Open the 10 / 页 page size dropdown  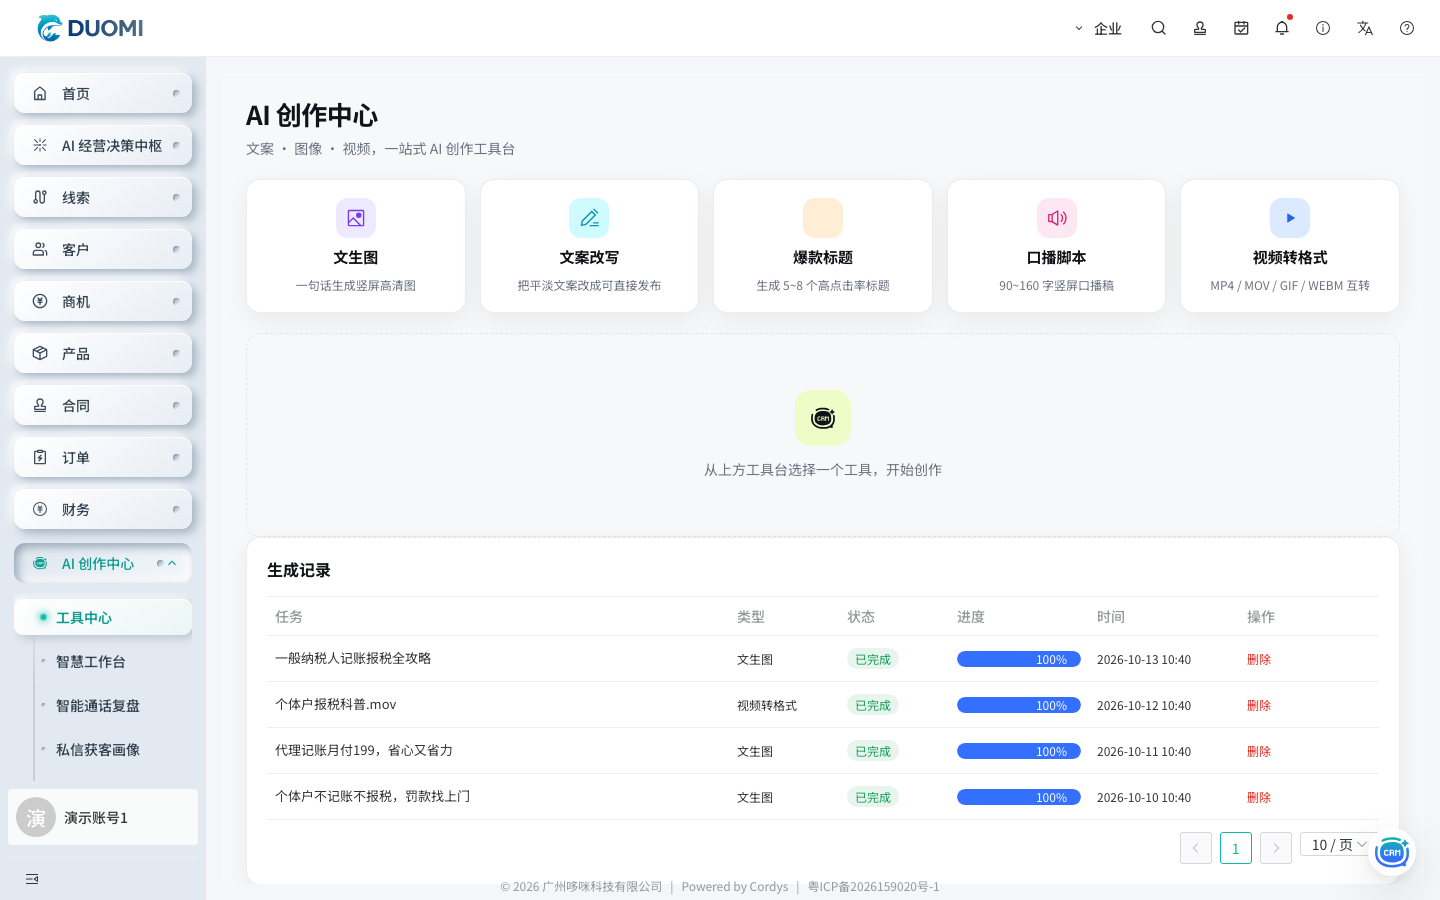(1338, 845)
